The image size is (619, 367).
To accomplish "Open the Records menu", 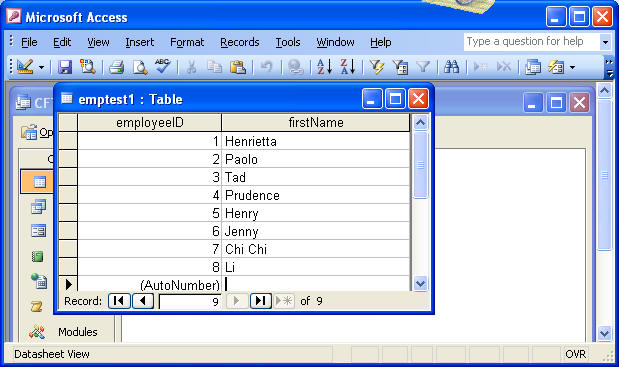I will [x=240, y=42].
